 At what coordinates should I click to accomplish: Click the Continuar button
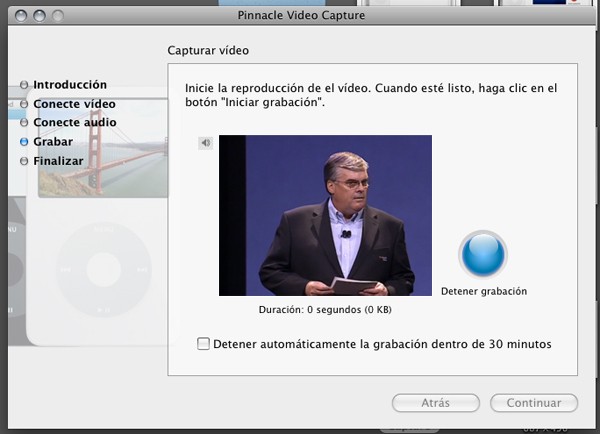pos(534,403)
